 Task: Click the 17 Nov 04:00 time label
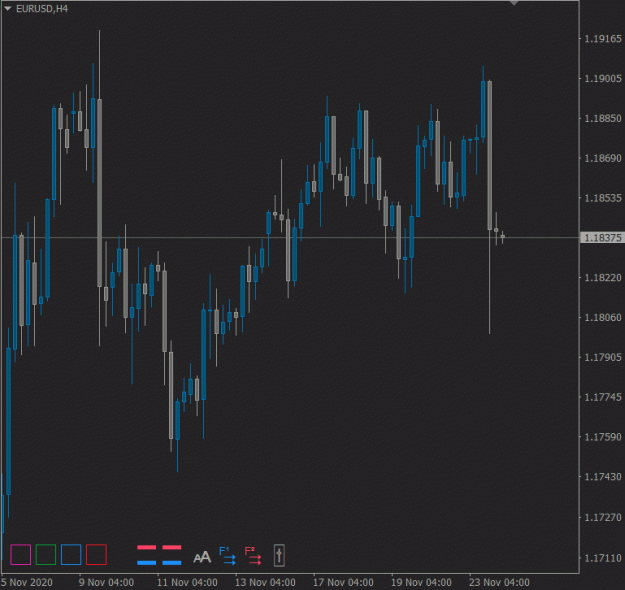click(x=343, y=582)
